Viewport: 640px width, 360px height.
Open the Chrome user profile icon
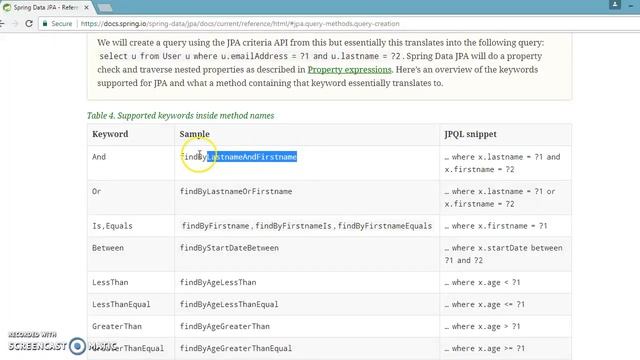(615, 5)
